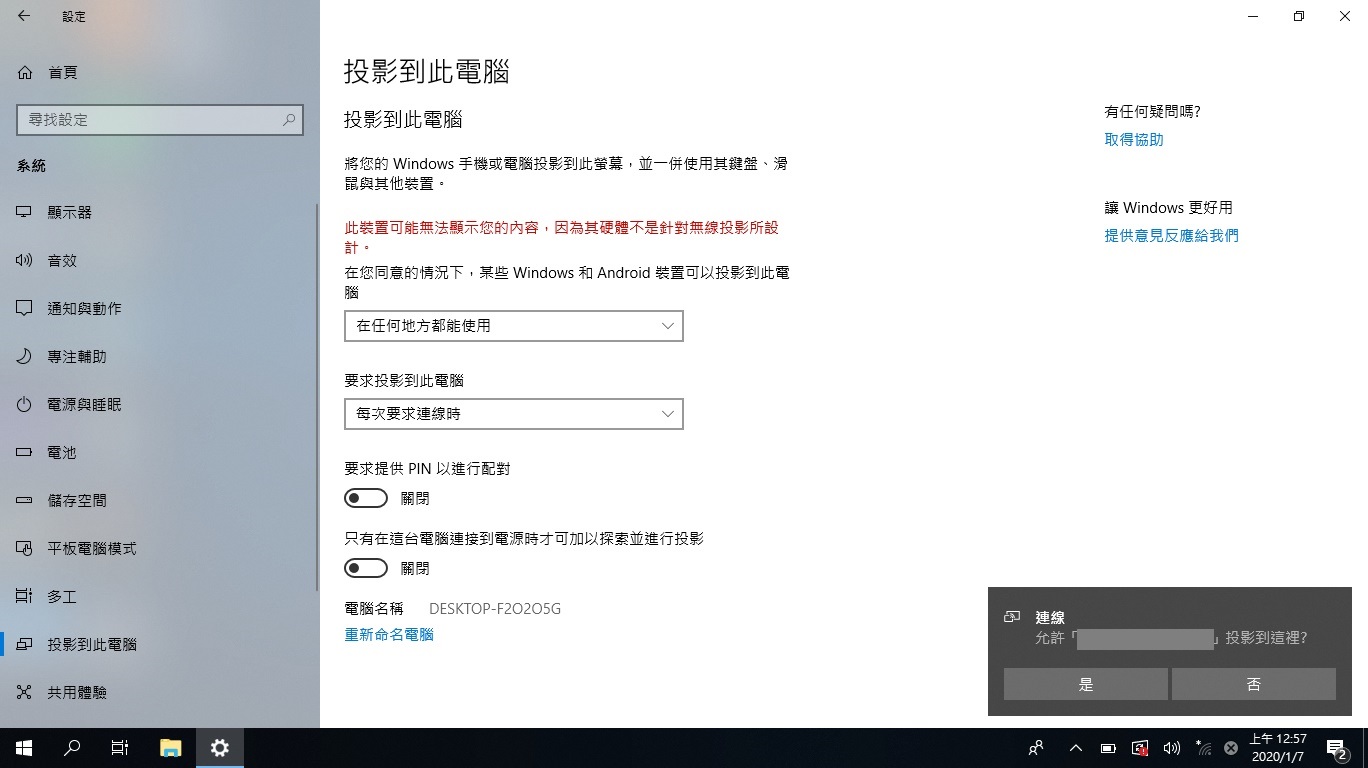
Task: Click 提供意見反應給我們 feedback link
Action: tap(1171, 236)
